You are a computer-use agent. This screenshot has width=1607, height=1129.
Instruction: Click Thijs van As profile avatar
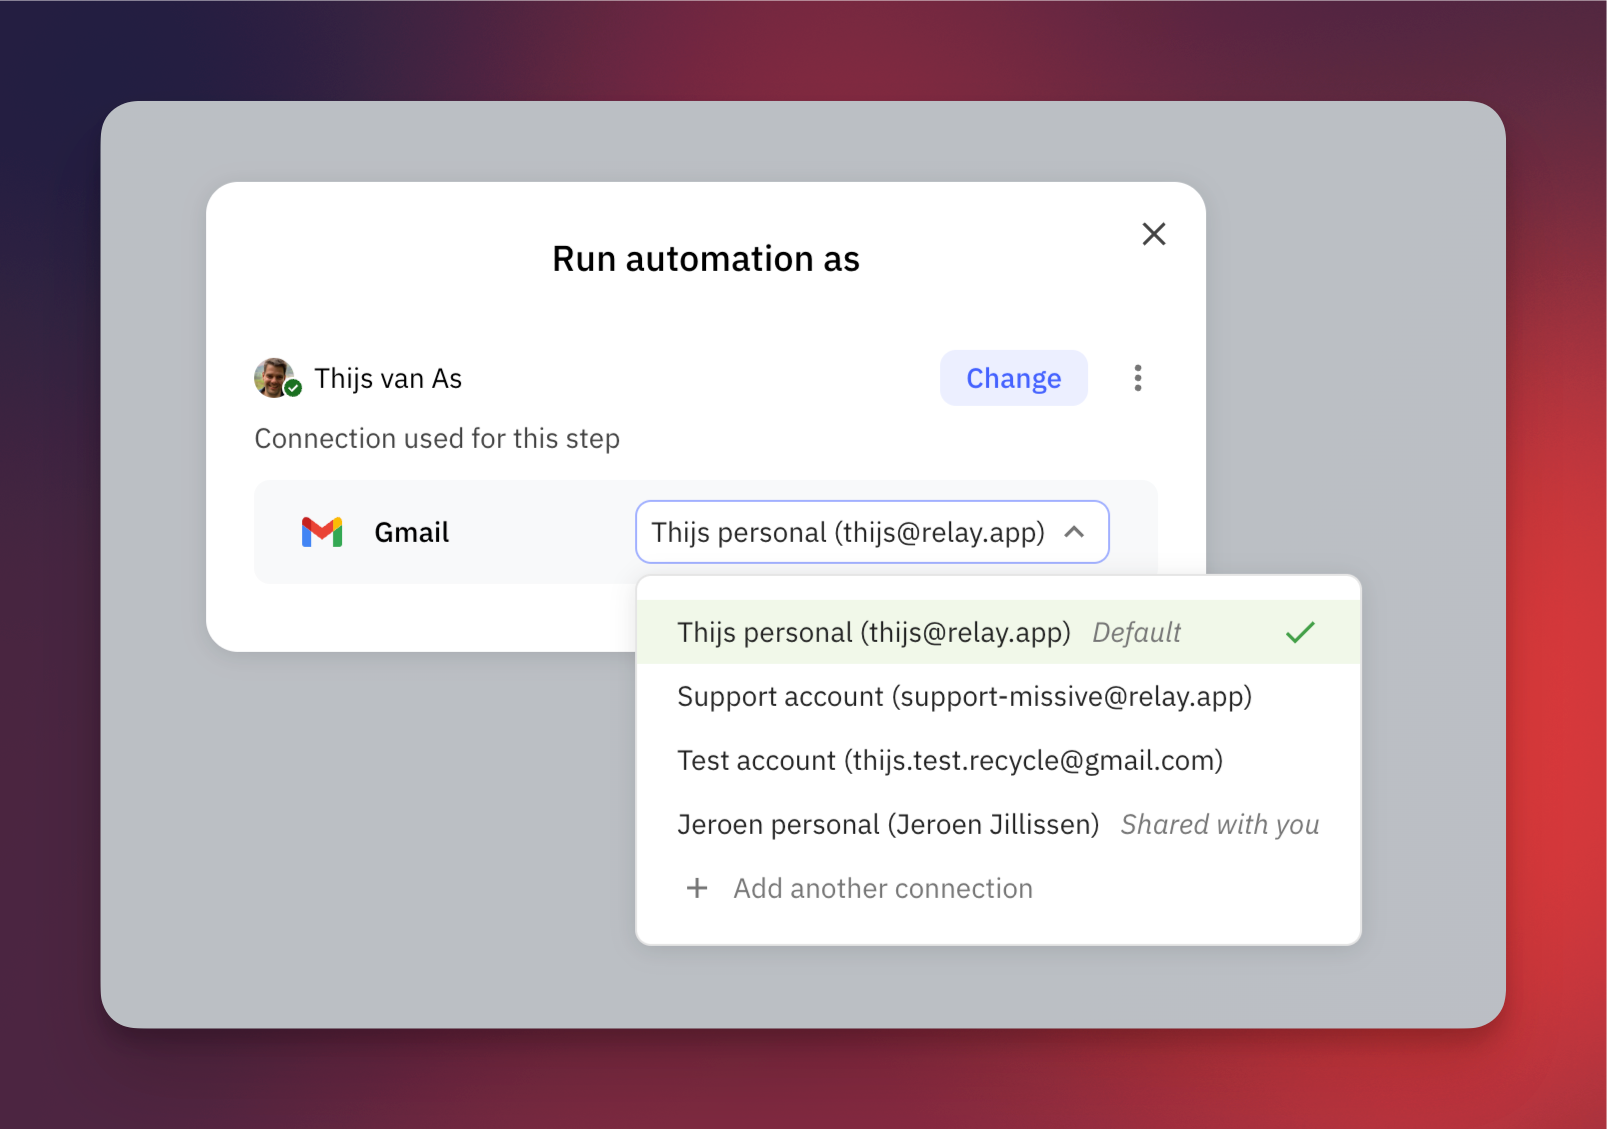click(x=277, y=378)
